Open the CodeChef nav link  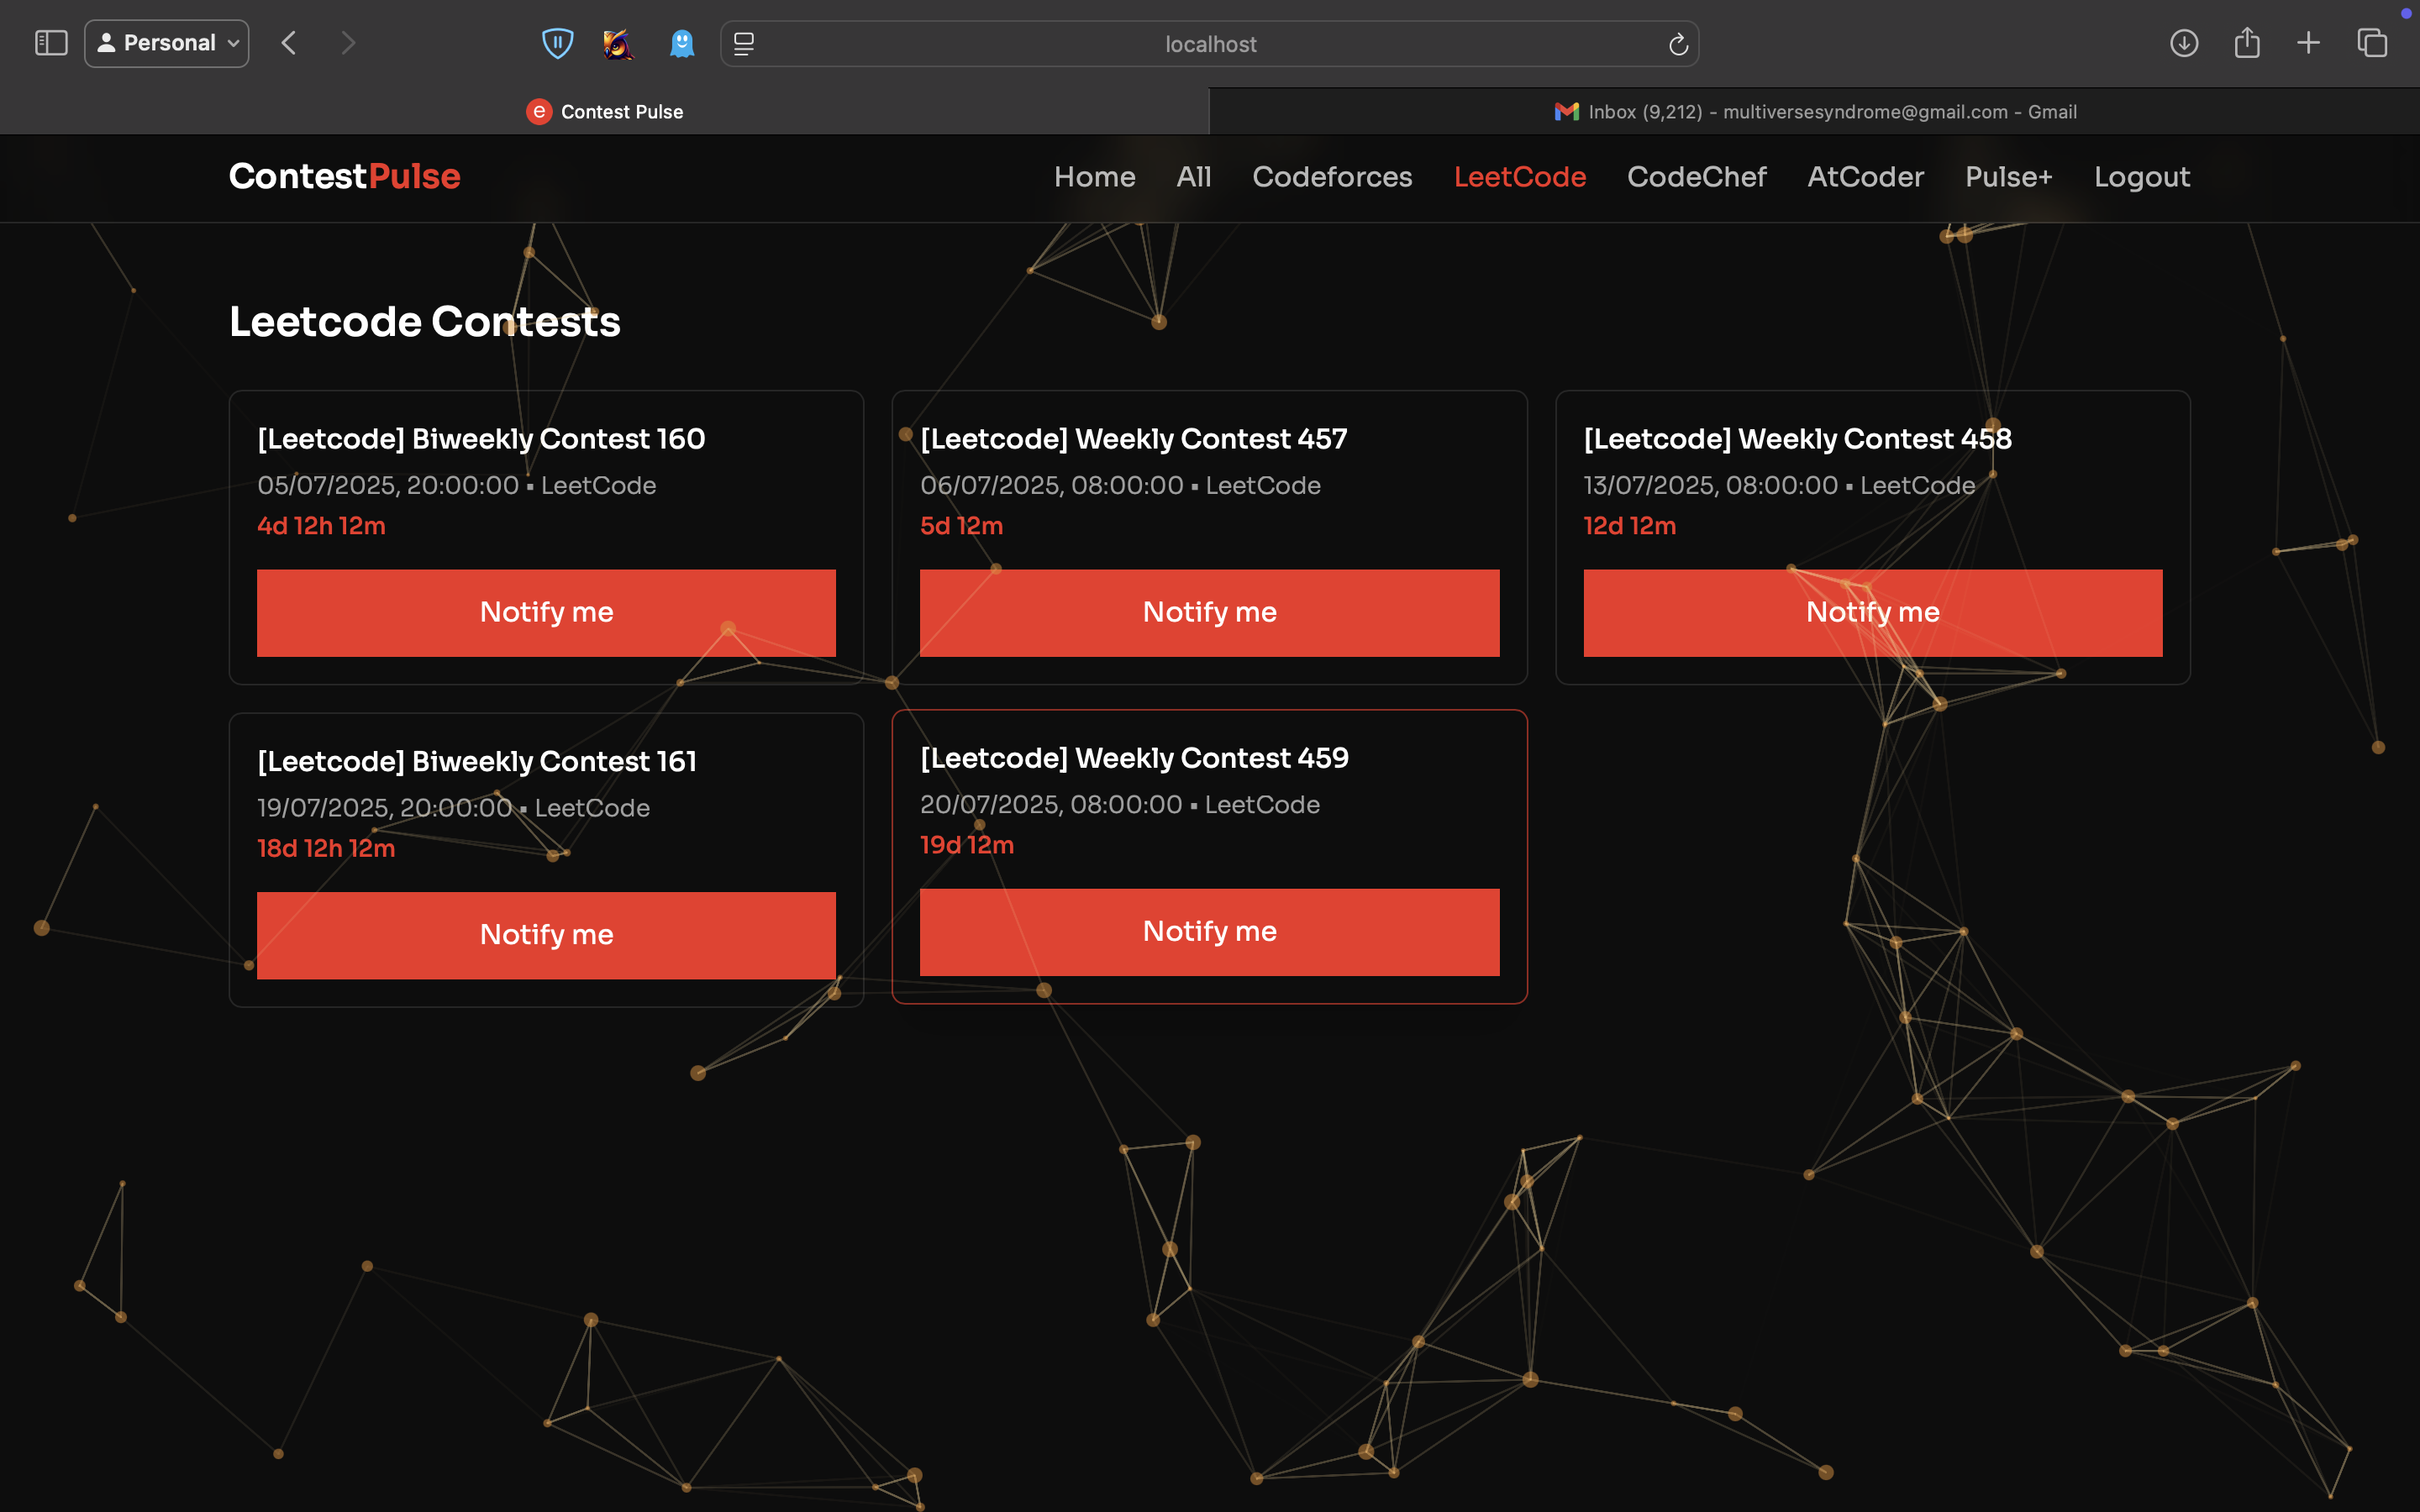click(1696, 177)
